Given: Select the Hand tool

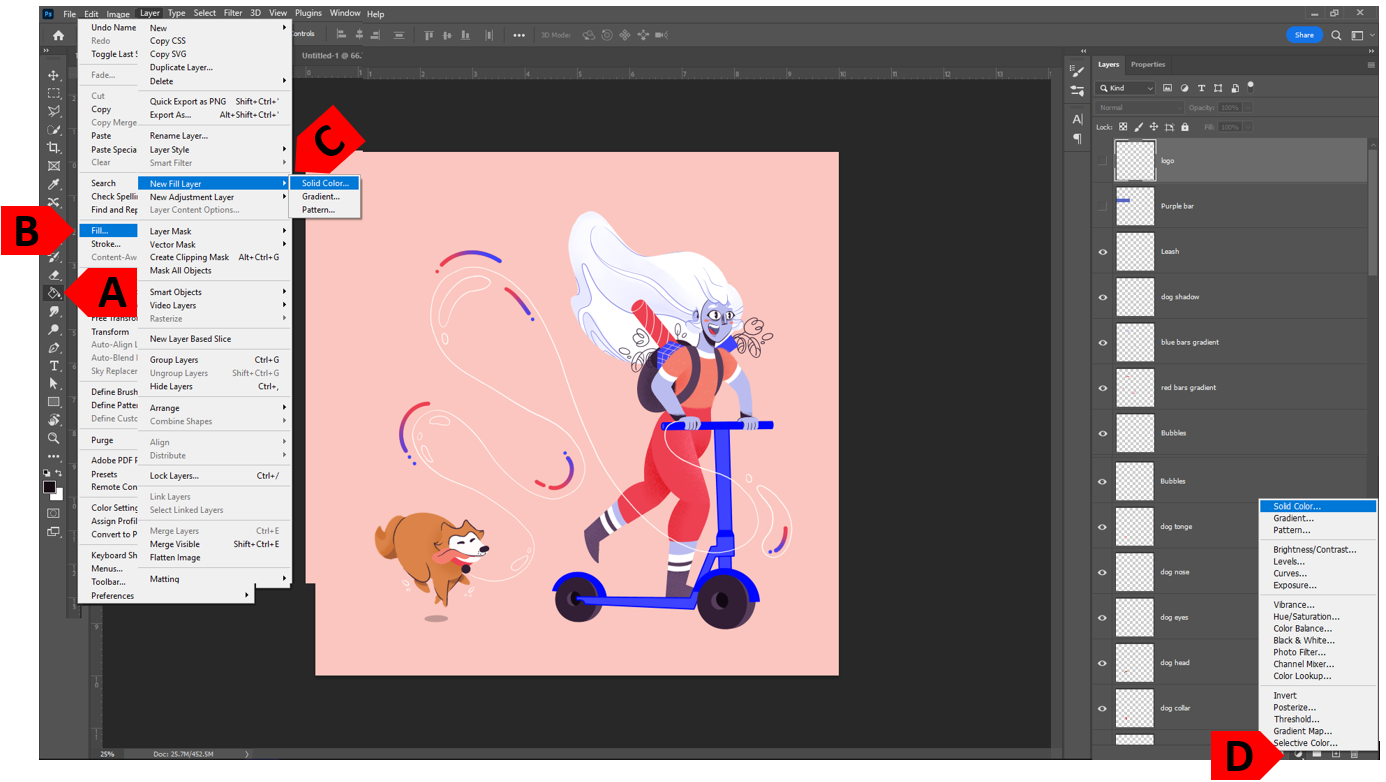Looking at the screenshot, I should click(54, 420).
